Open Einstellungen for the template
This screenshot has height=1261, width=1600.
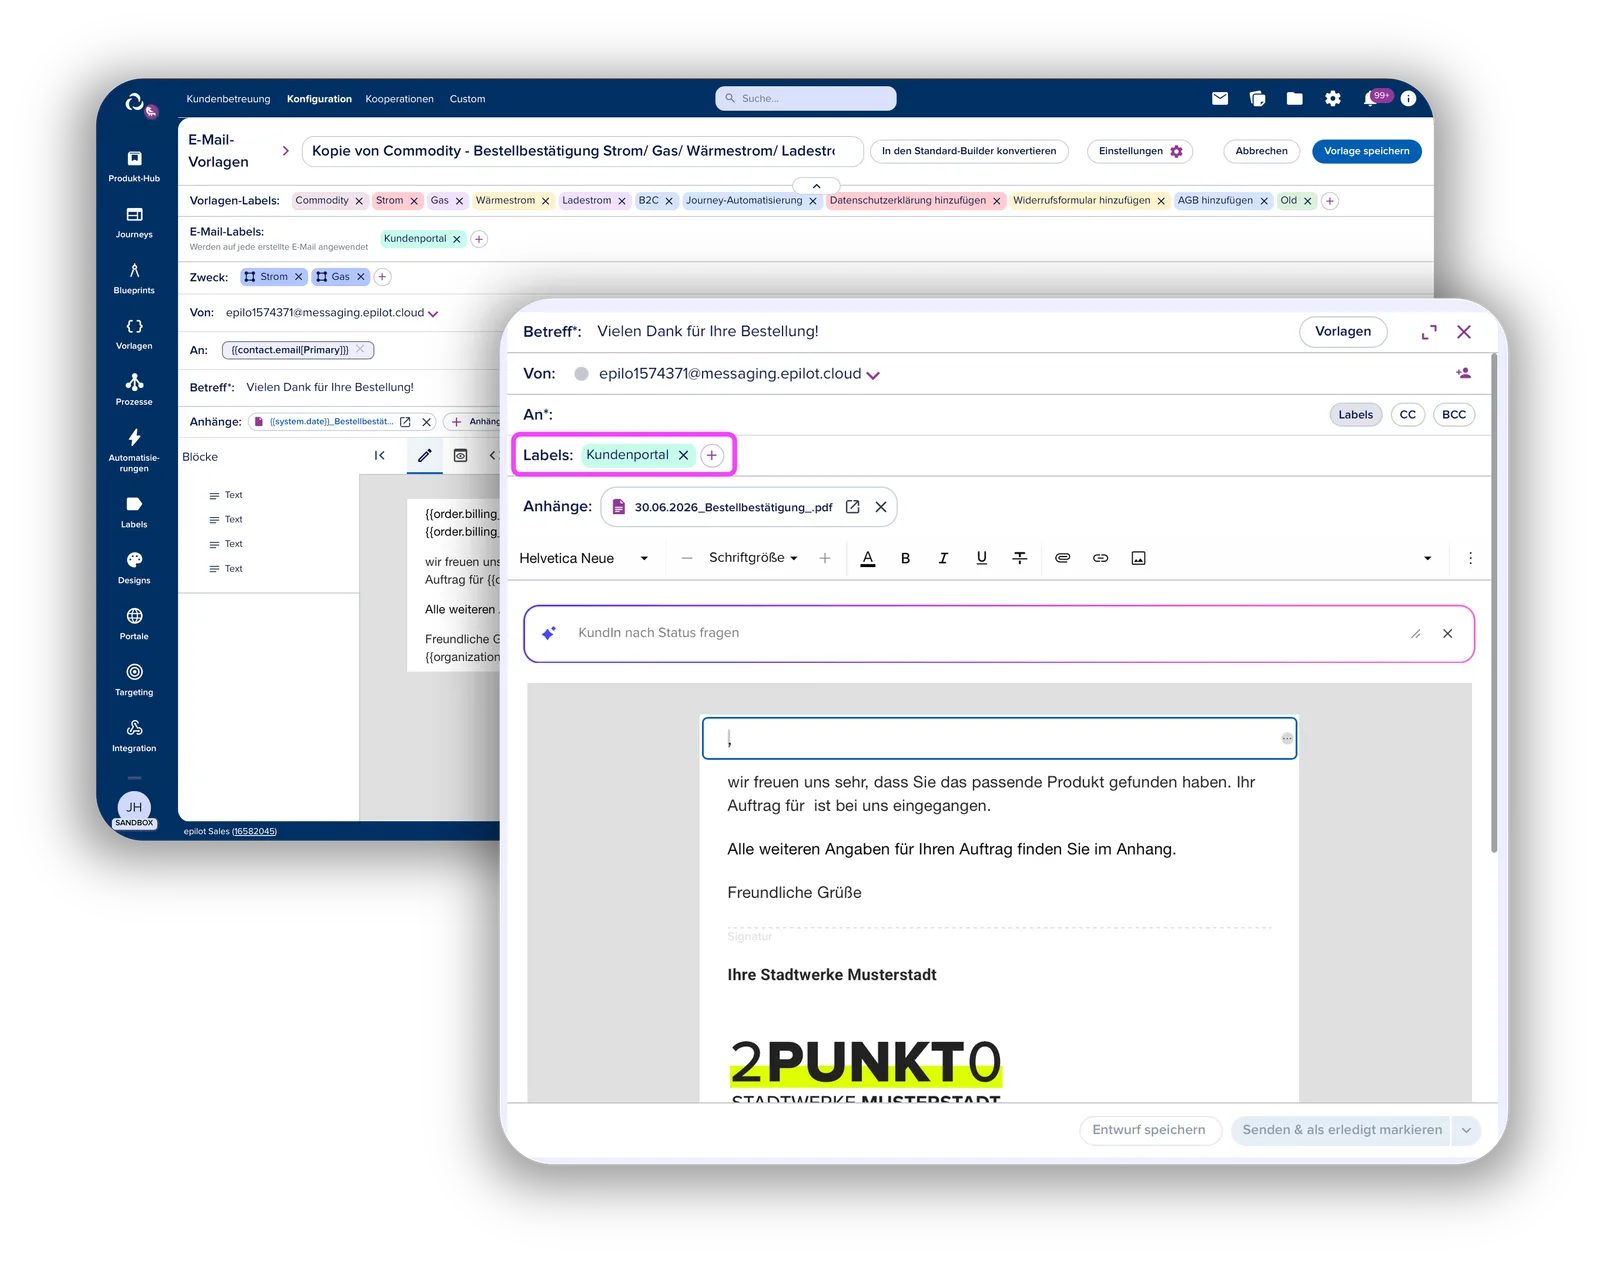(x=1140, y=151)
